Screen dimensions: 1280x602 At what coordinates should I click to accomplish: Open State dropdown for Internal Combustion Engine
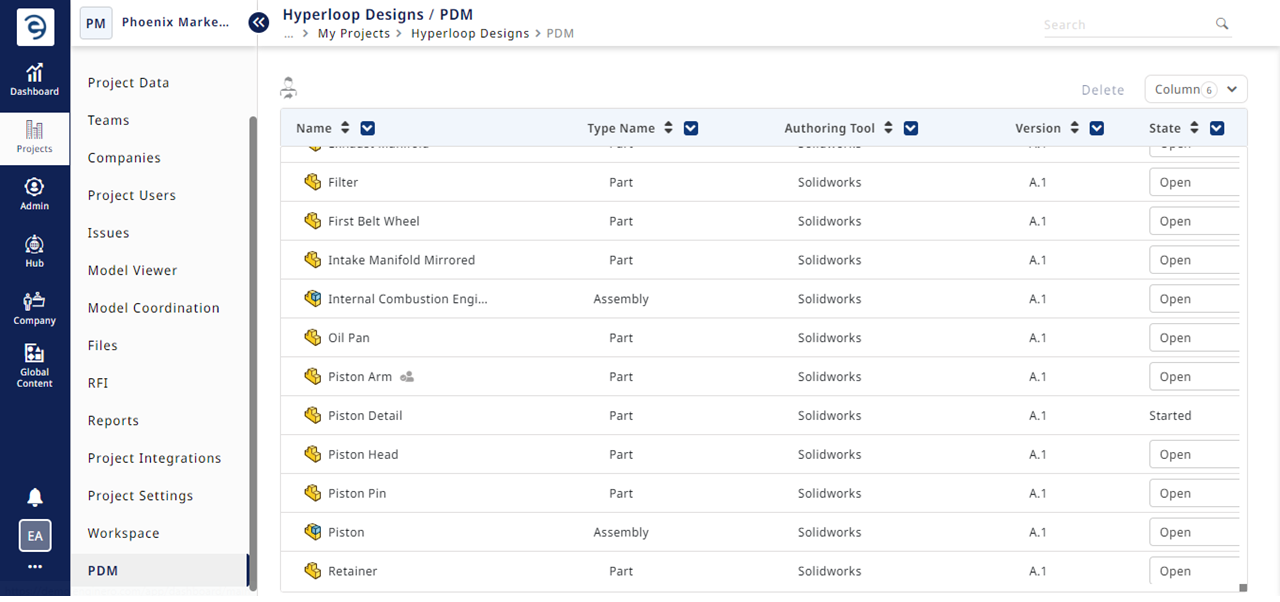1194,299
